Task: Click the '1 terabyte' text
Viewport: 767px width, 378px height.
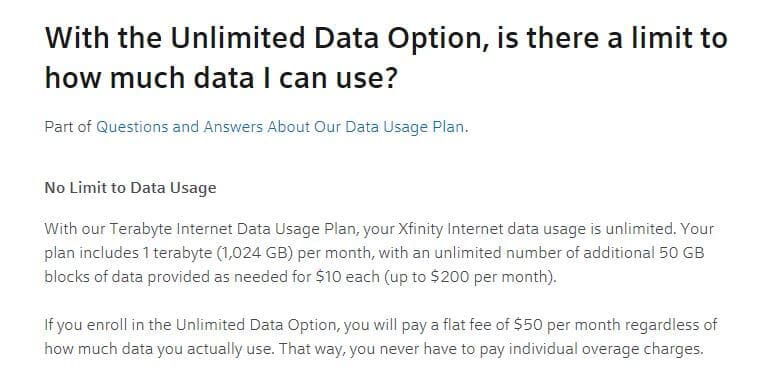Action: click(179, 253)
